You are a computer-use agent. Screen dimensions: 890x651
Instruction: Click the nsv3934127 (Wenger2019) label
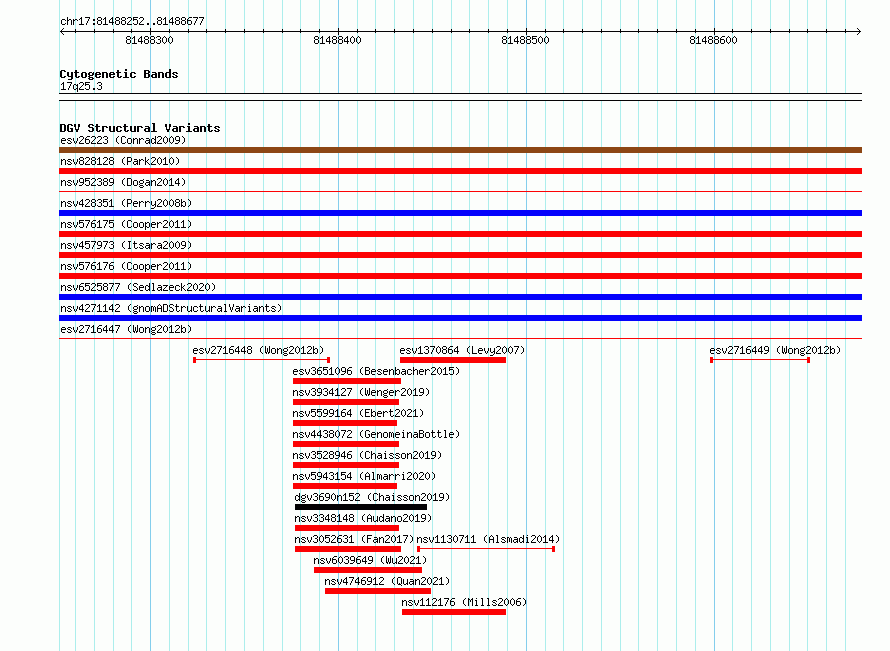(x=361, y=392)
